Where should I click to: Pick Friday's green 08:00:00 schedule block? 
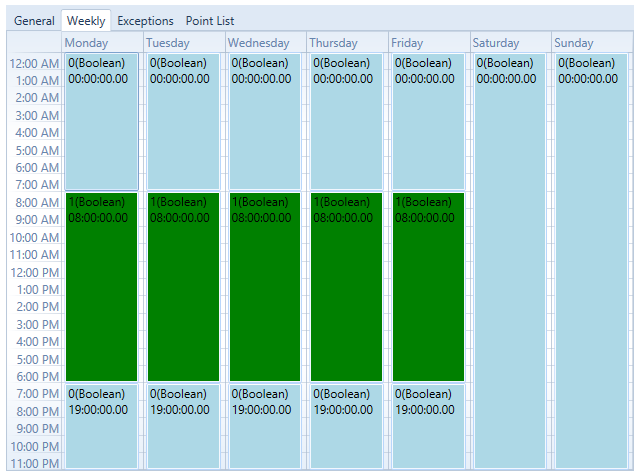(x=428, y=287)
